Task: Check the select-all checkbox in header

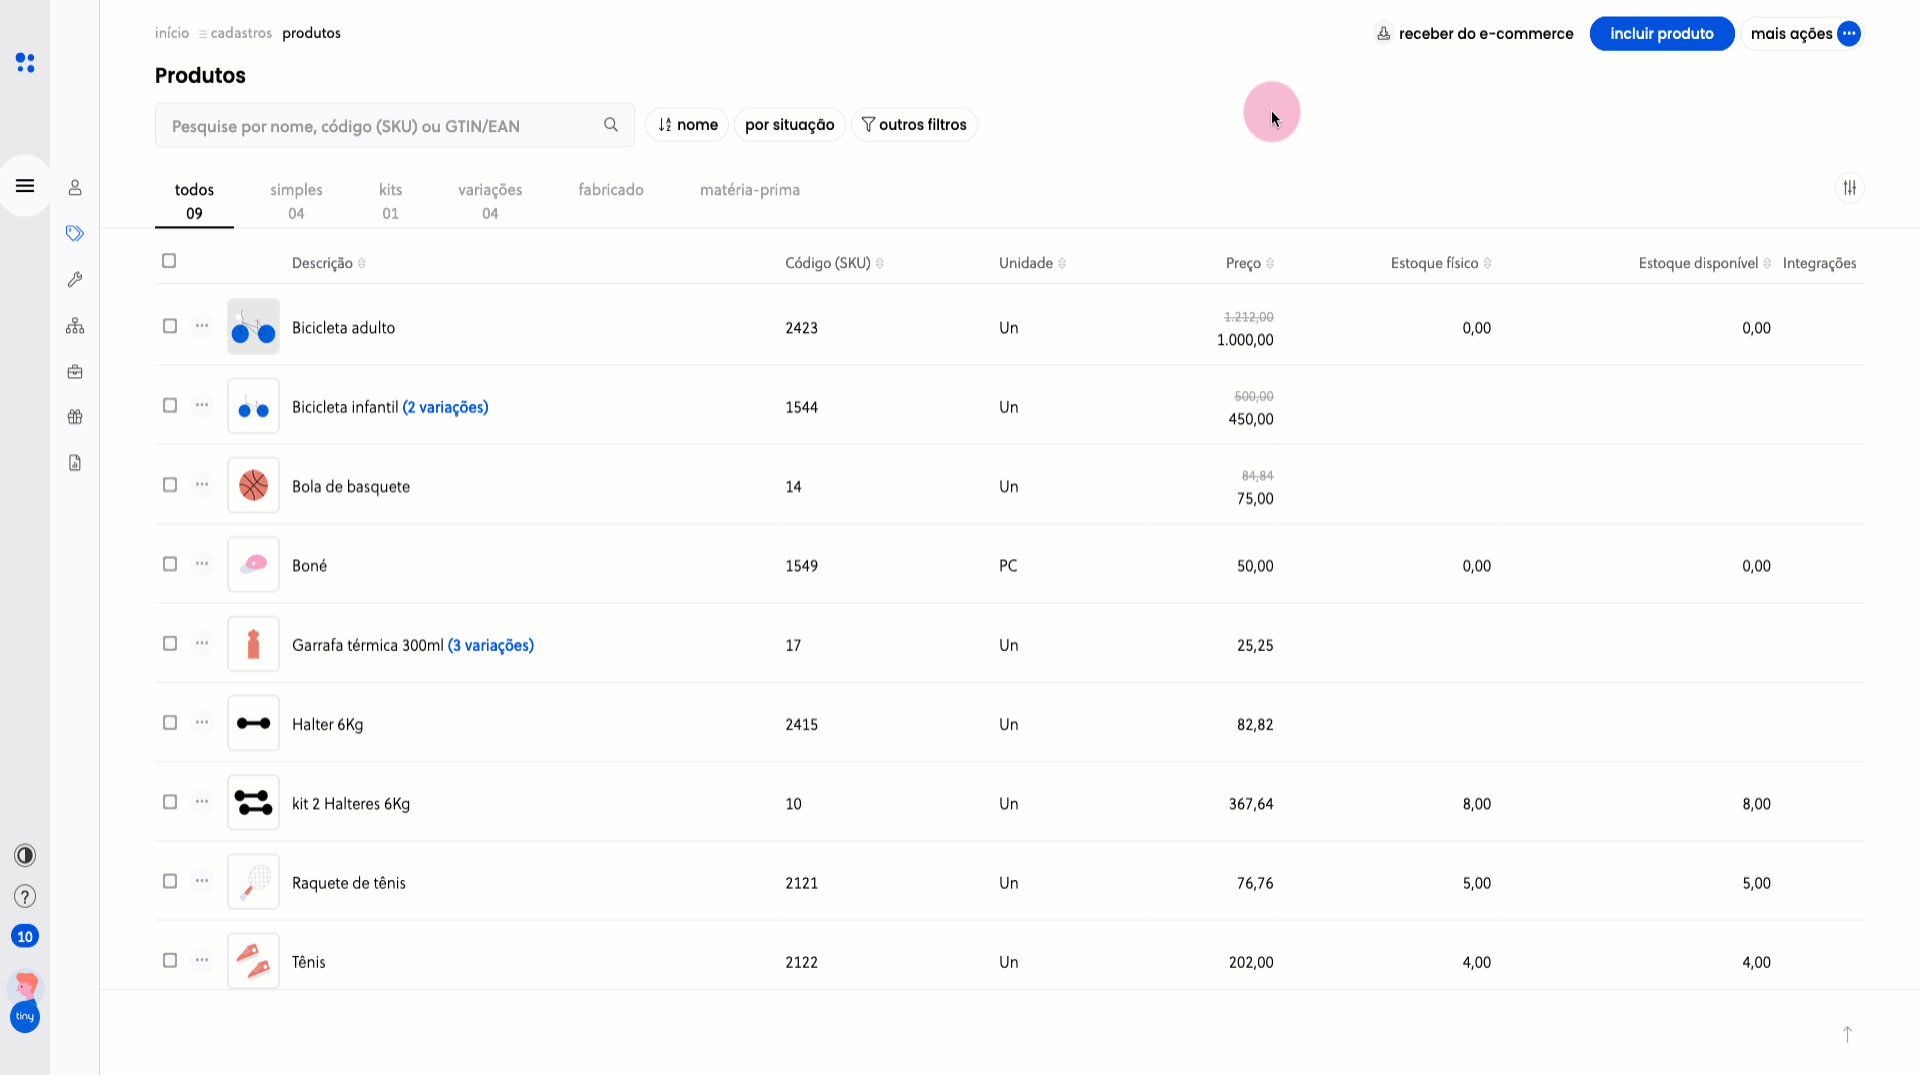Action: coord(169,261)
